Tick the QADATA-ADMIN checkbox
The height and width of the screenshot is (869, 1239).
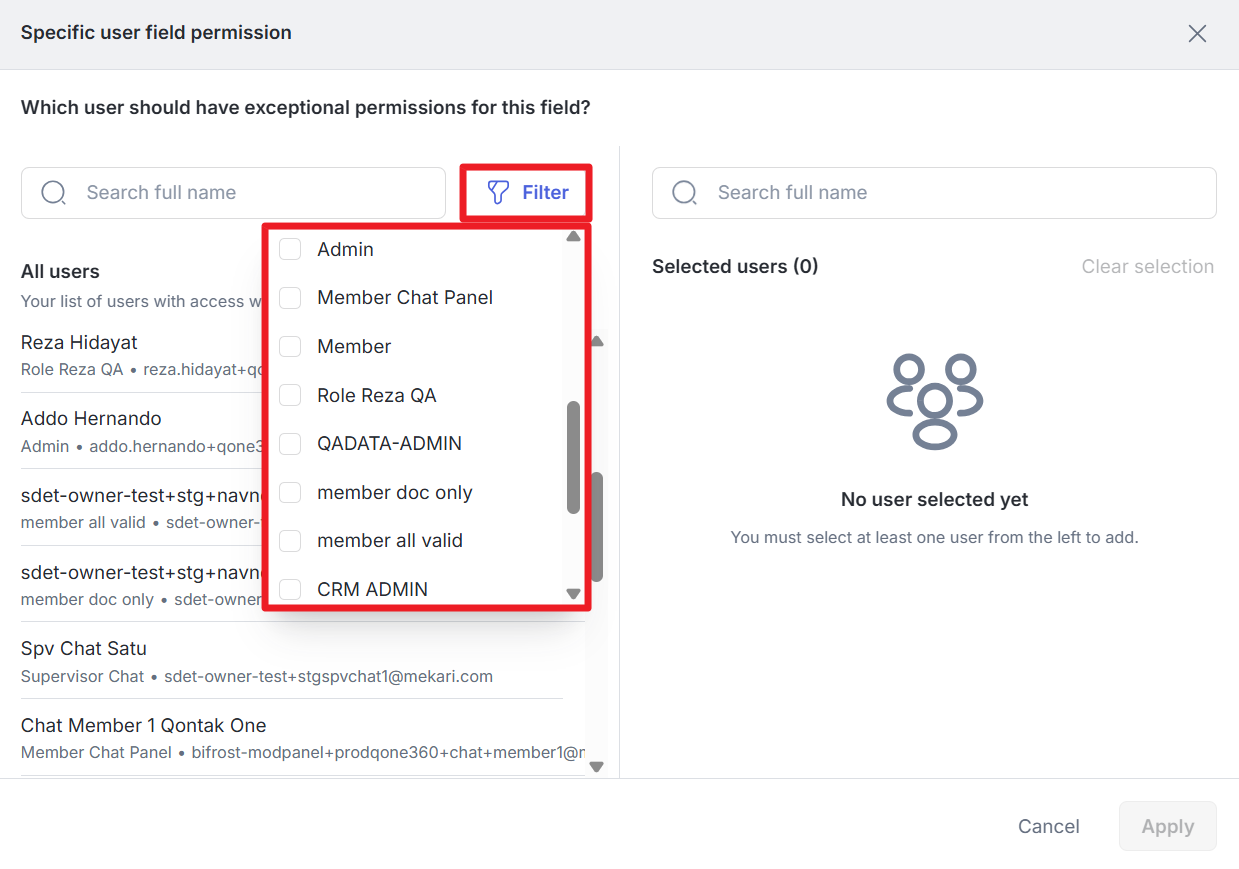(x=290, y=443)
